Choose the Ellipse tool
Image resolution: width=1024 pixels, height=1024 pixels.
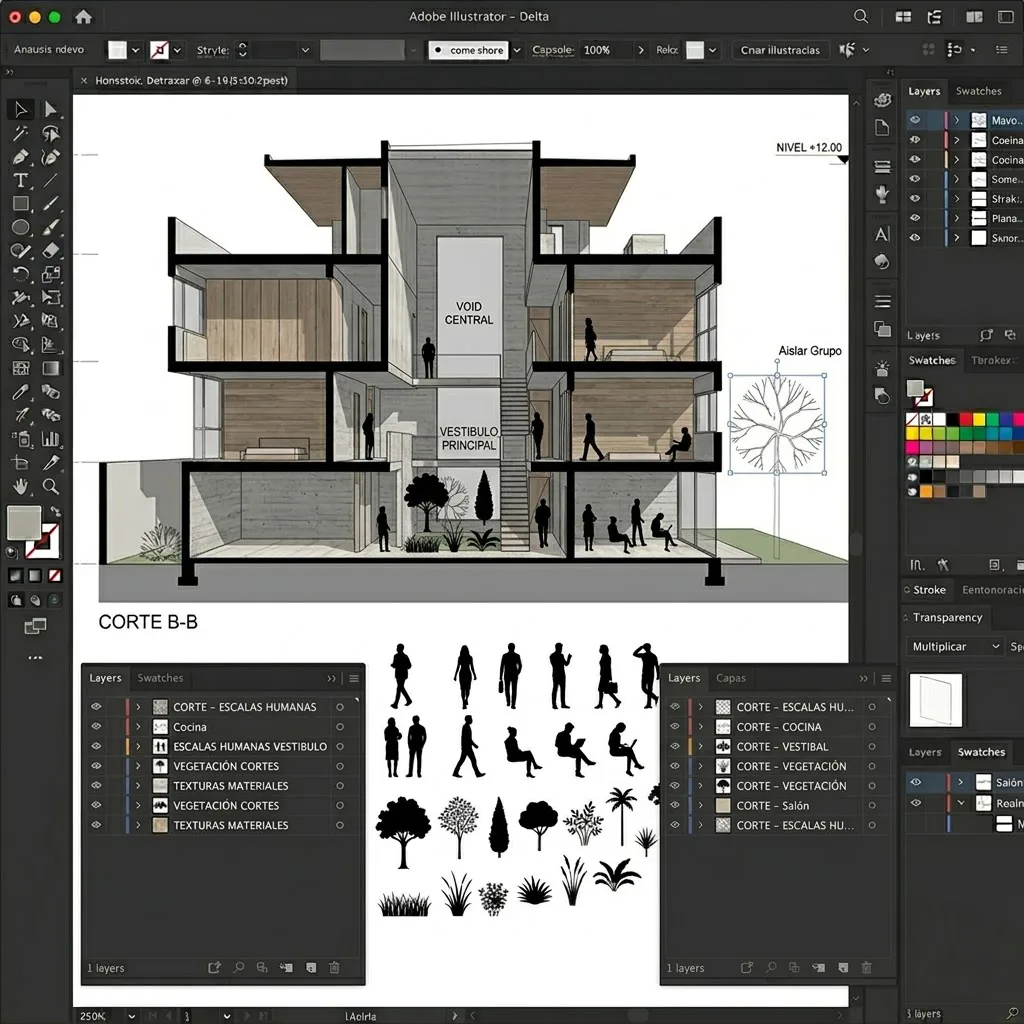(x=20, y=228)
